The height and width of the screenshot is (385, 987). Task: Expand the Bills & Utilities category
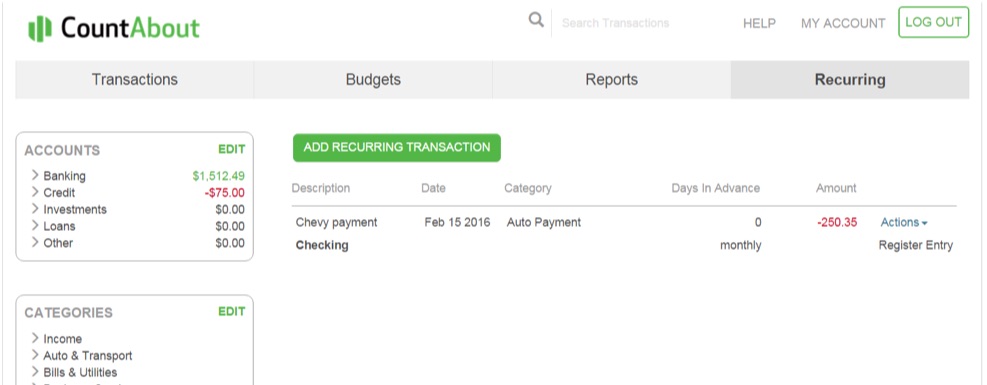(x=35, y=372)
